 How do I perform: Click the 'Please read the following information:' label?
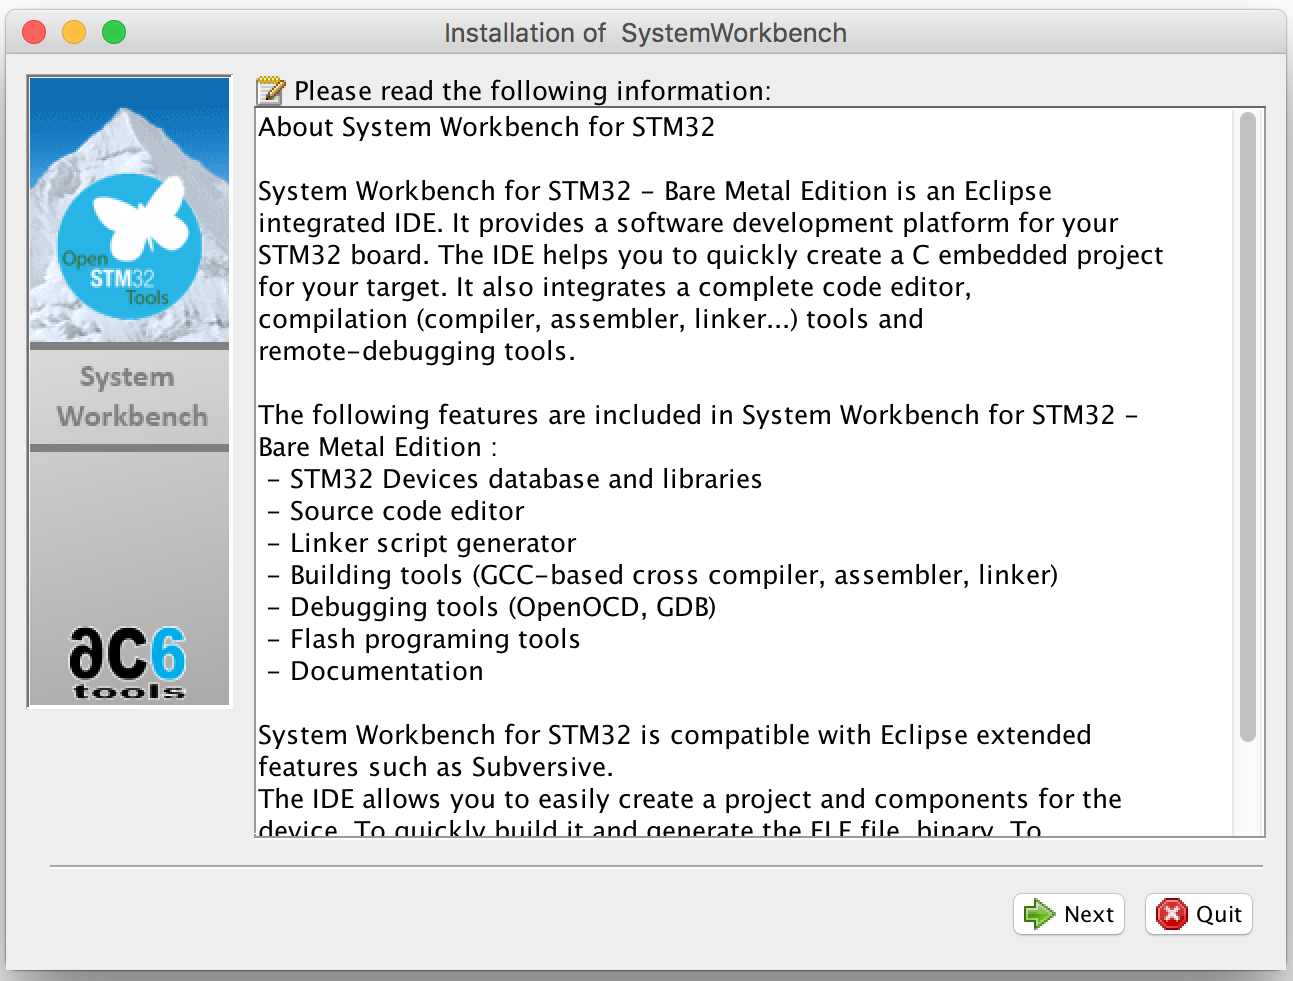tap(533, 91)
